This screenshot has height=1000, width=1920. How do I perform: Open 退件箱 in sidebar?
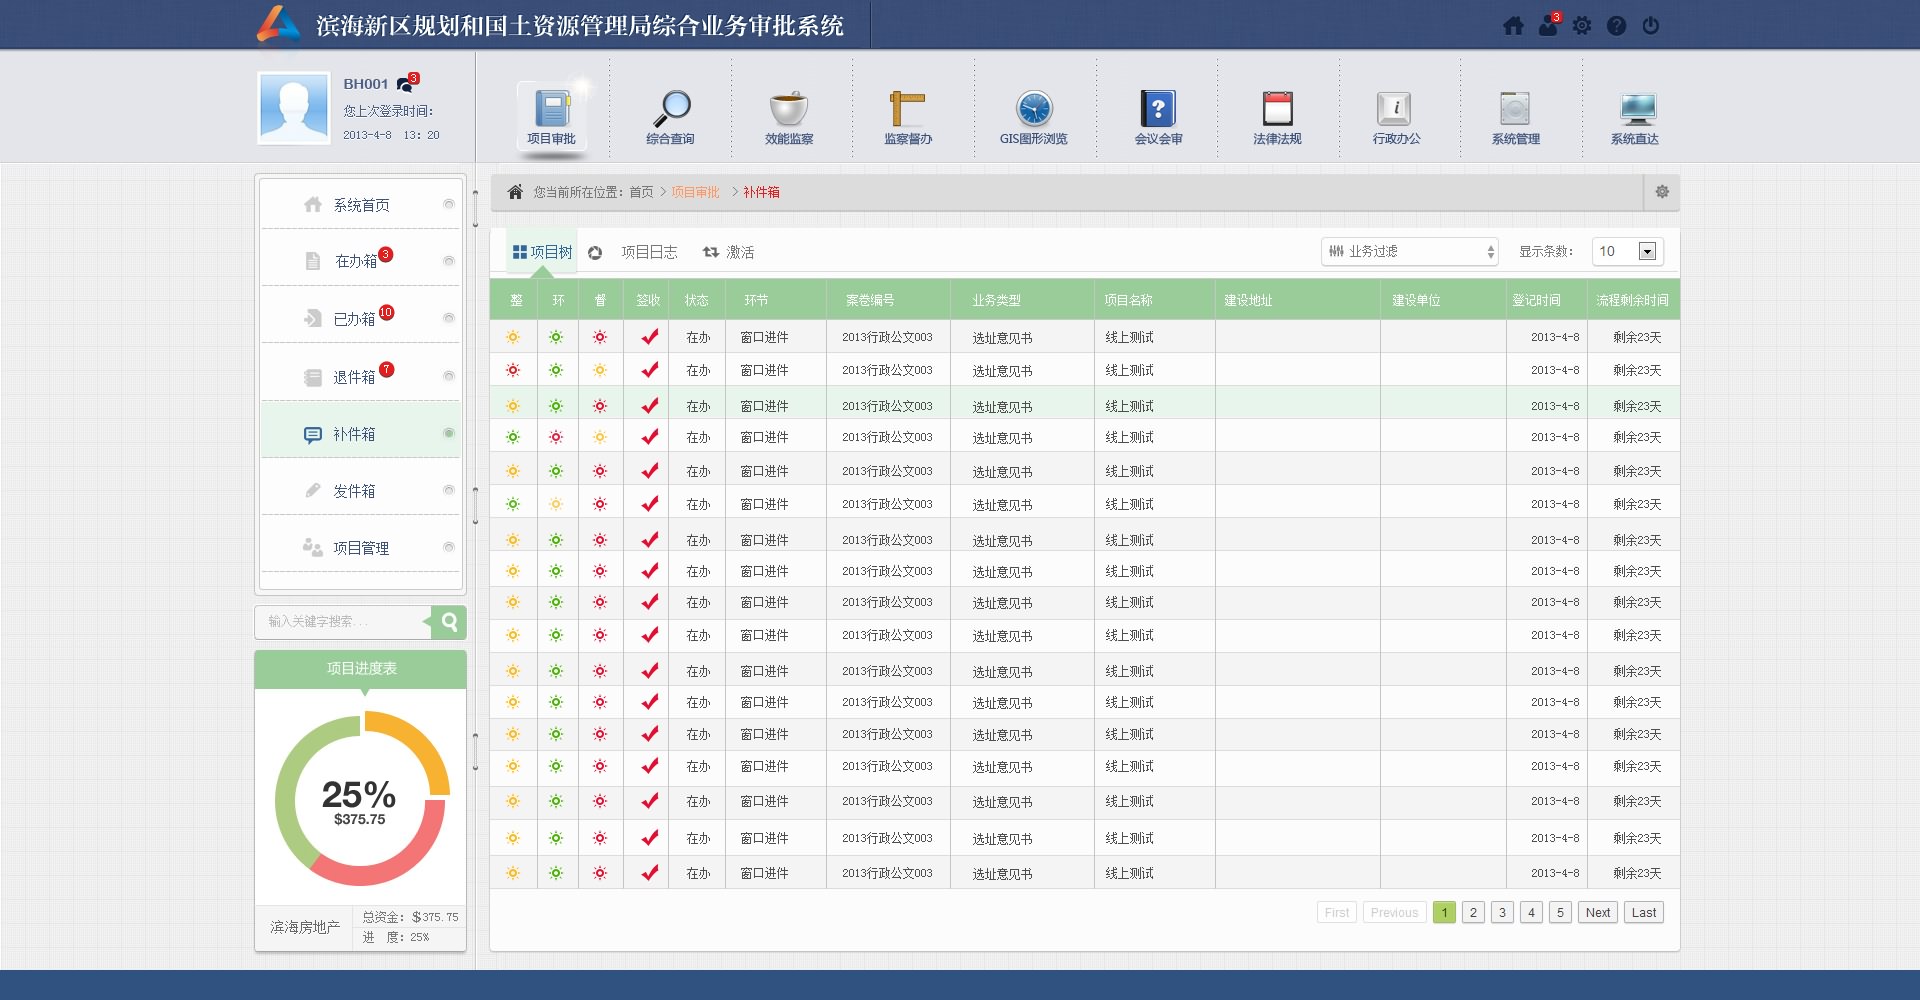click(361, 377)
